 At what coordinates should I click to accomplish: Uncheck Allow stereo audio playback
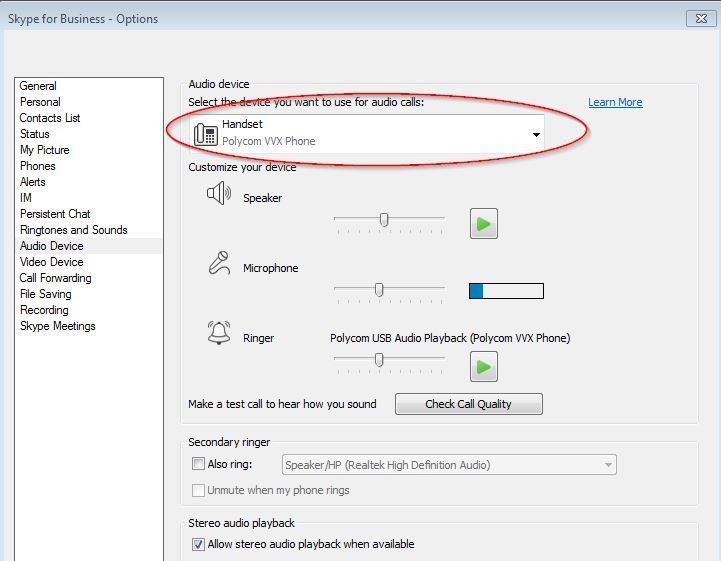(198, 544)
